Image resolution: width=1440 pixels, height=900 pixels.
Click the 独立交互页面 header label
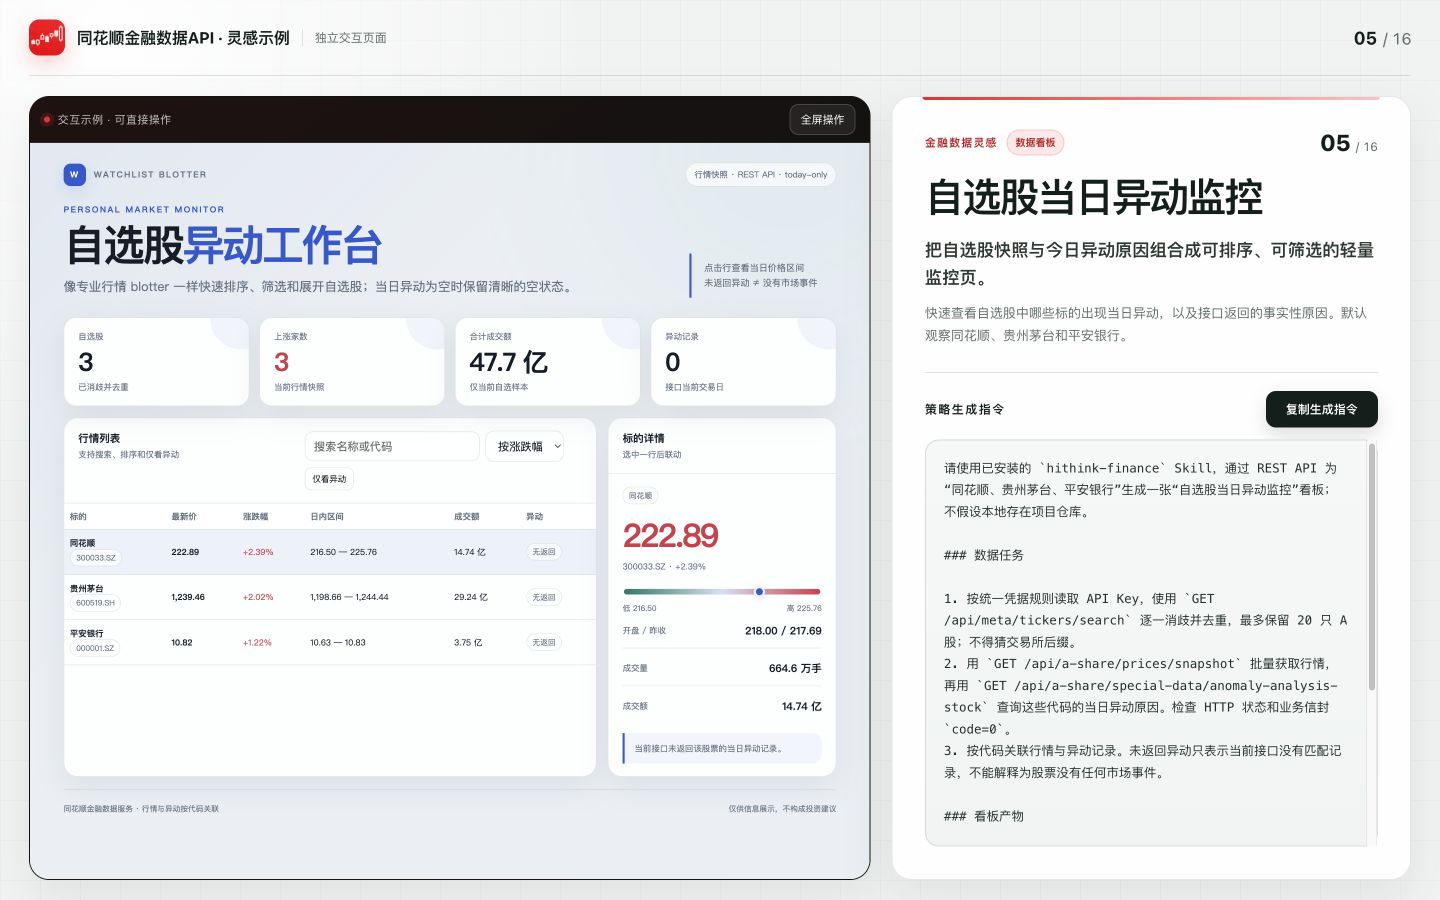350,38
